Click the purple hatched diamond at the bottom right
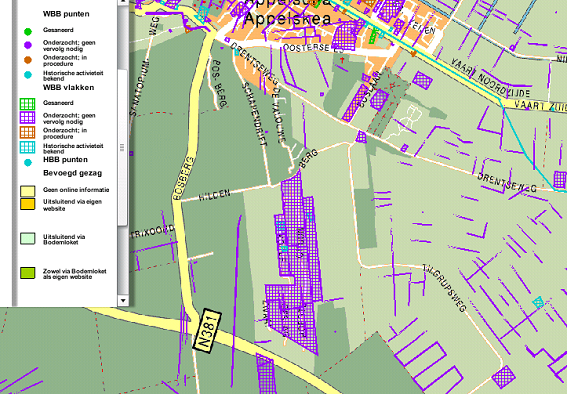This screenshot has height=395, width=568. coord(504,376)
